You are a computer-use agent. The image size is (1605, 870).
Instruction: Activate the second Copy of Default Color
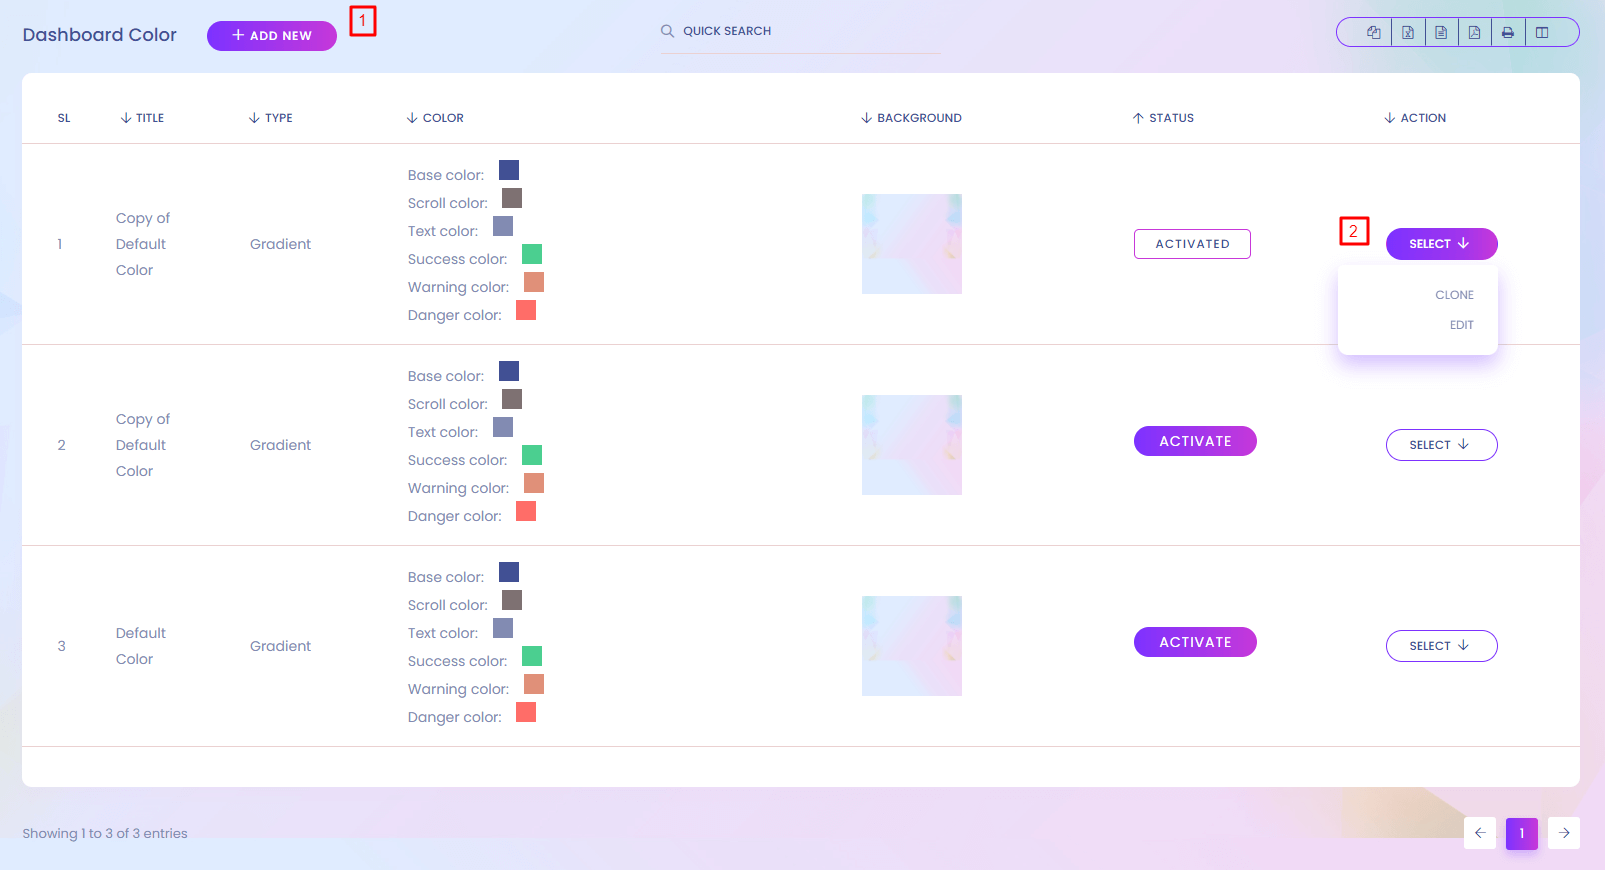tap(1195, 441)
